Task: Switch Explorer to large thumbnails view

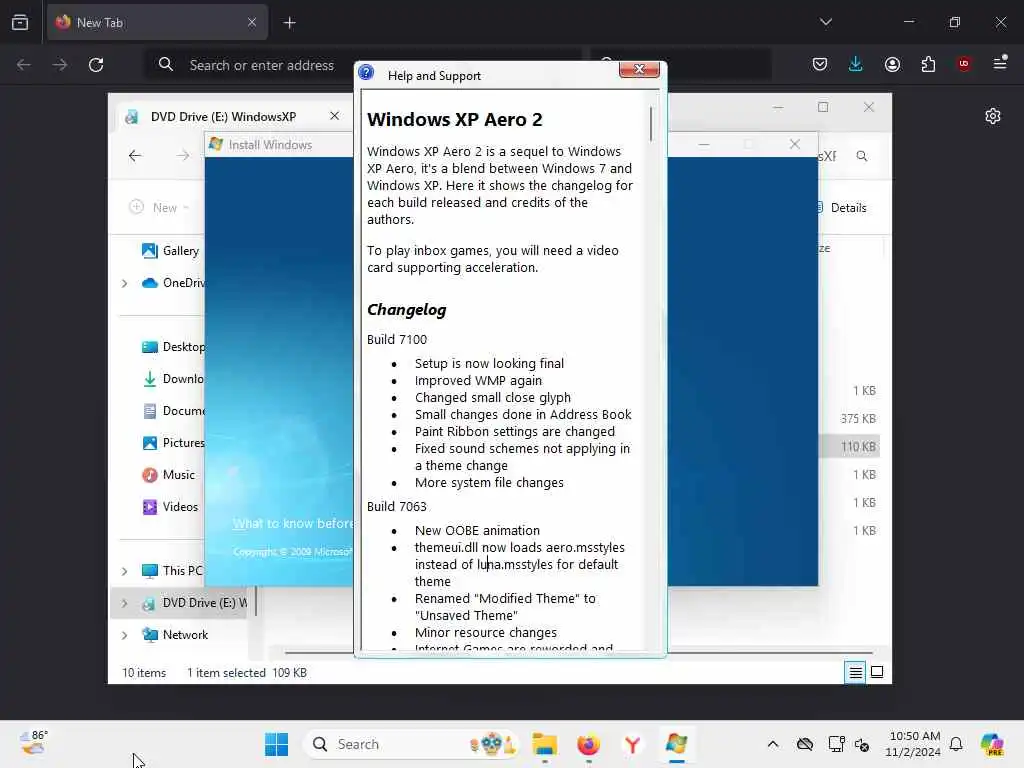Action: point(877,673)
